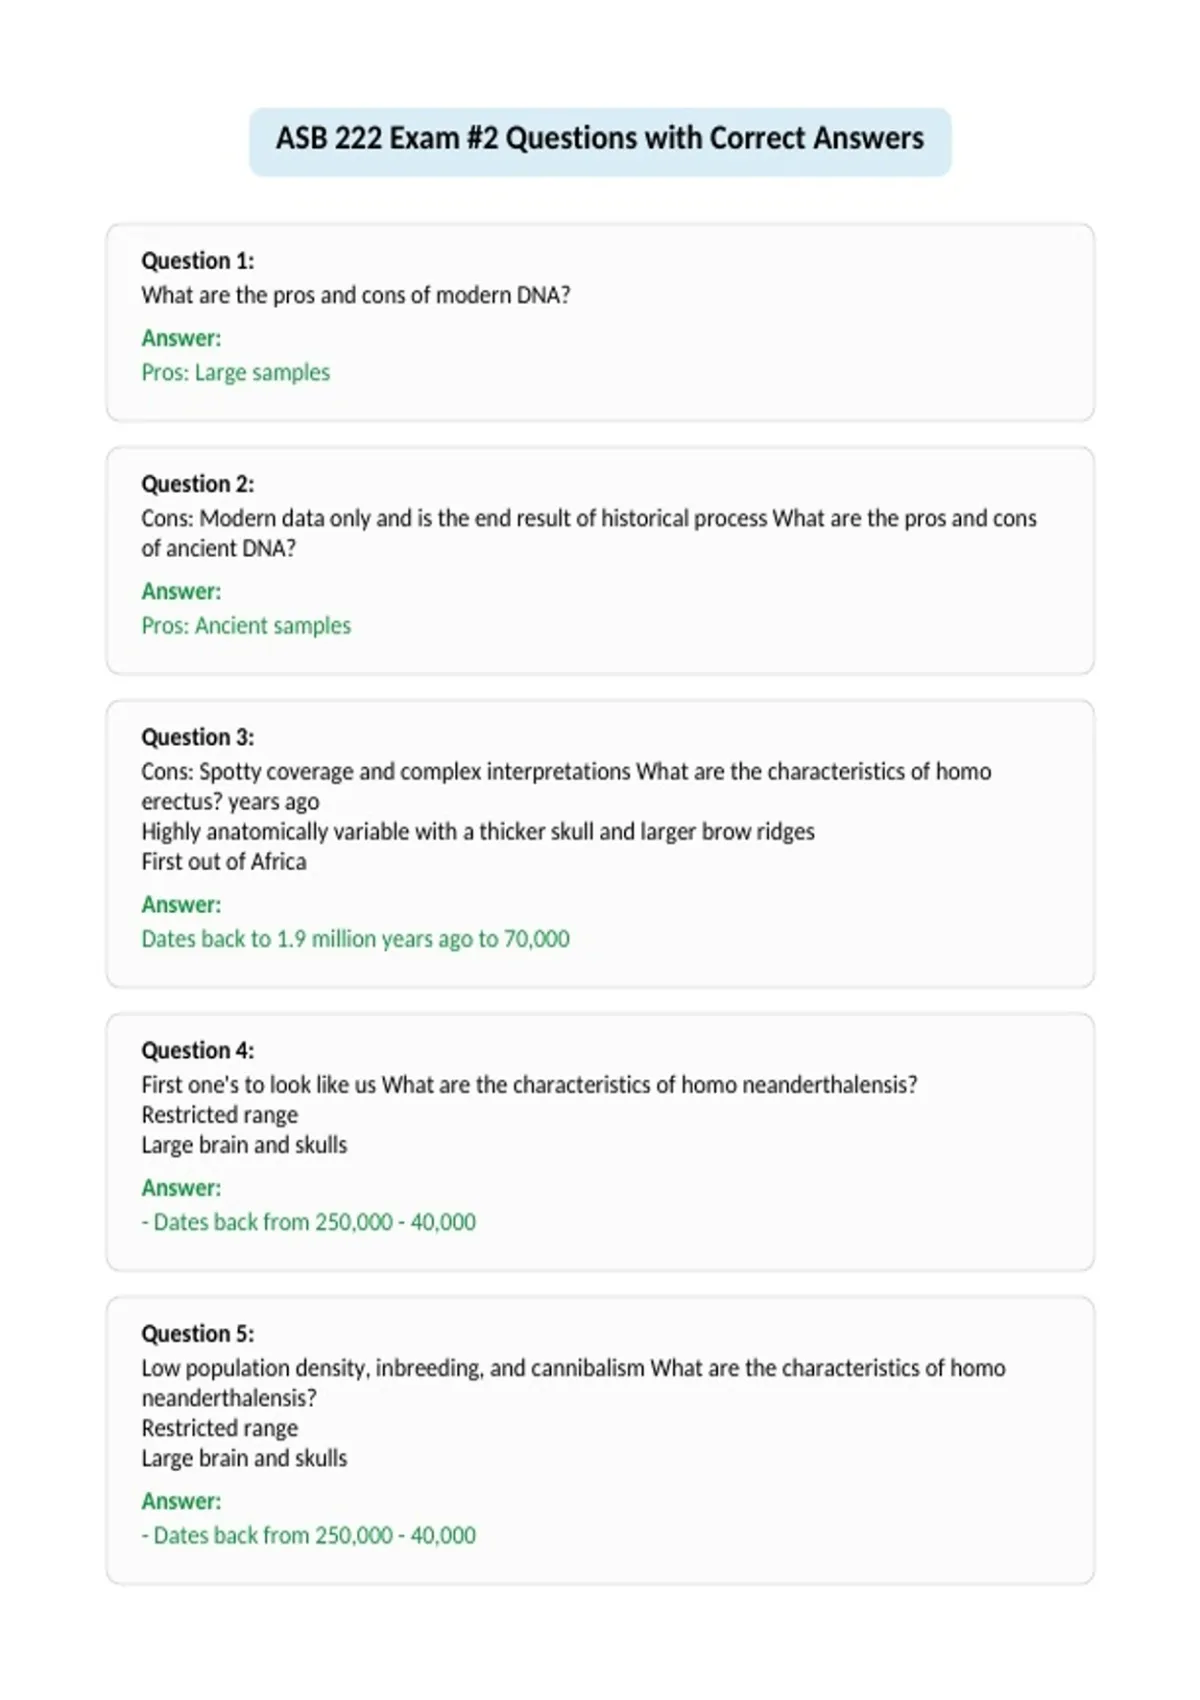
Task: Select Question 5 answer 'Dates back from 250,000 - 40,000'
Action: [x=308, y=1535]
